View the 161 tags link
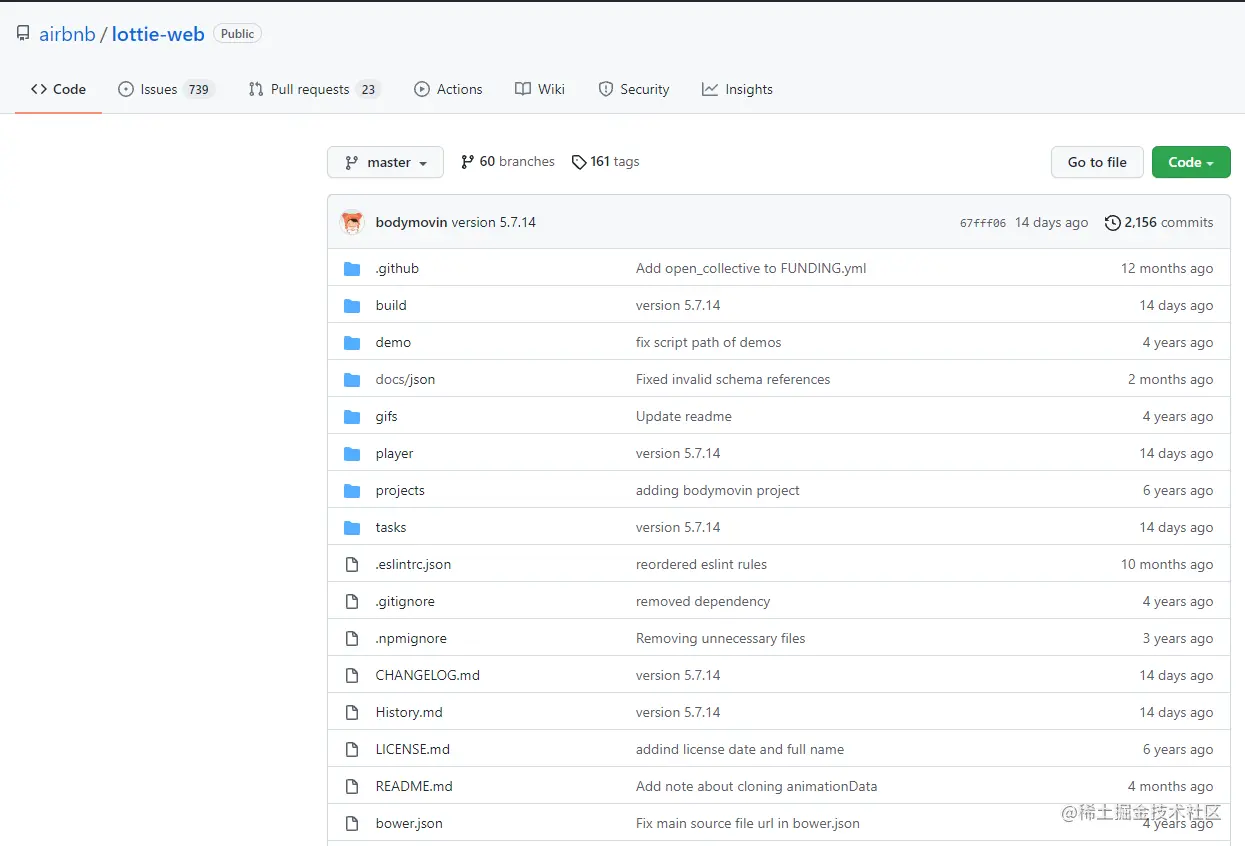 605,162
